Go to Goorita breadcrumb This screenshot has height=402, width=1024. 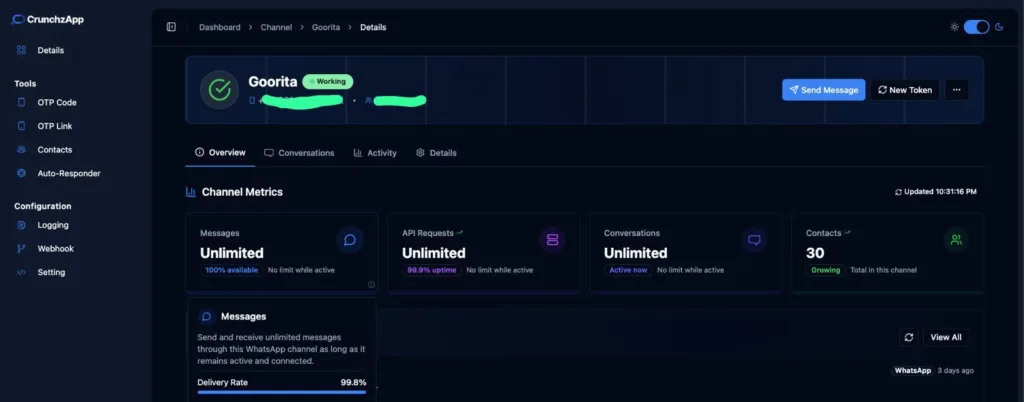(326, 27)
